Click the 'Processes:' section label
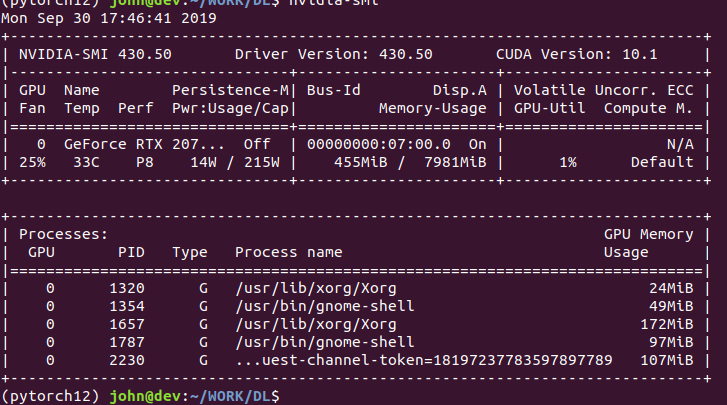Screen dimensions: 727x405 [63, 234]
